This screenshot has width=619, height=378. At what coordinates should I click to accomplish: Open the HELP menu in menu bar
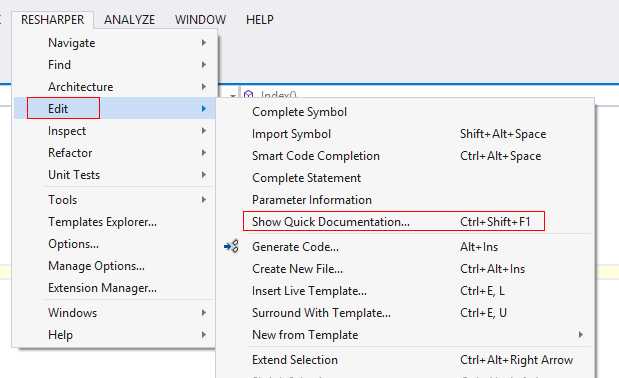point(260,19)
